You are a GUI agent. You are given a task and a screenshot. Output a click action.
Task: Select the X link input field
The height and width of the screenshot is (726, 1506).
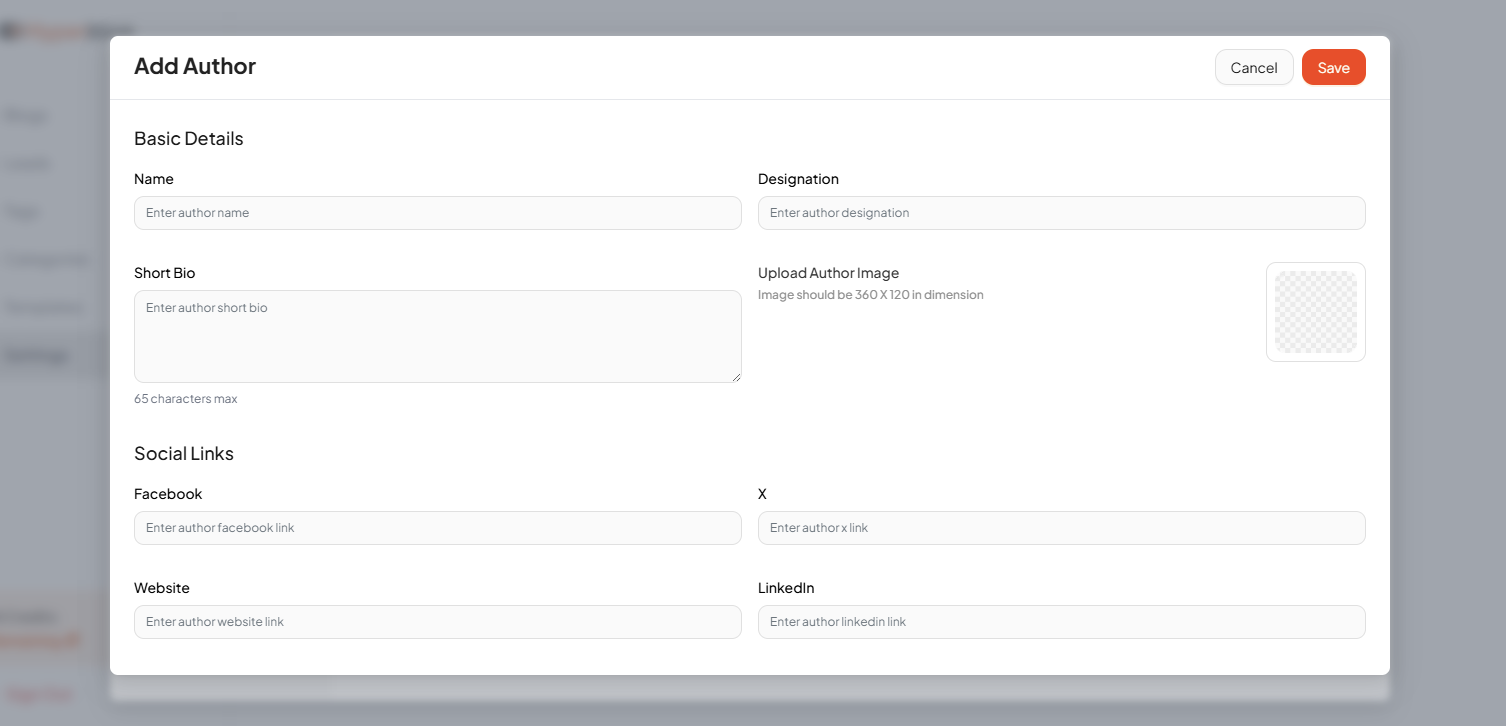tap(1061, 528)
